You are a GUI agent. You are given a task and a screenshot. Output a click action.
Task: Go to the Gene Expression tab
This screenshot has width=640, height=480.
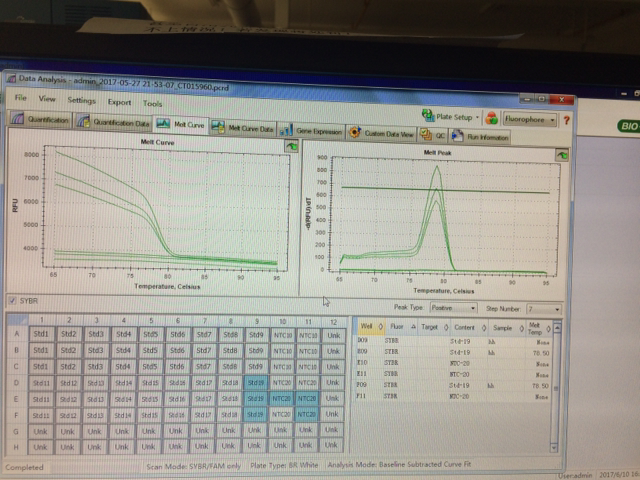click(310, 131)
